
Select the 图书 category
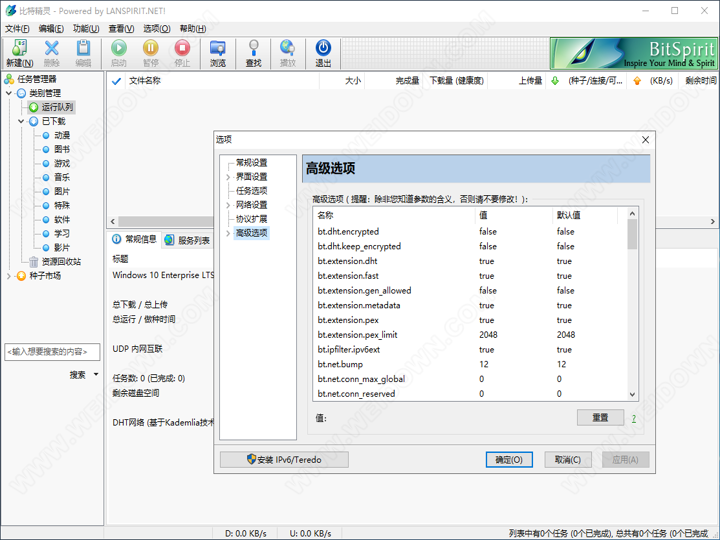point(62,149)
